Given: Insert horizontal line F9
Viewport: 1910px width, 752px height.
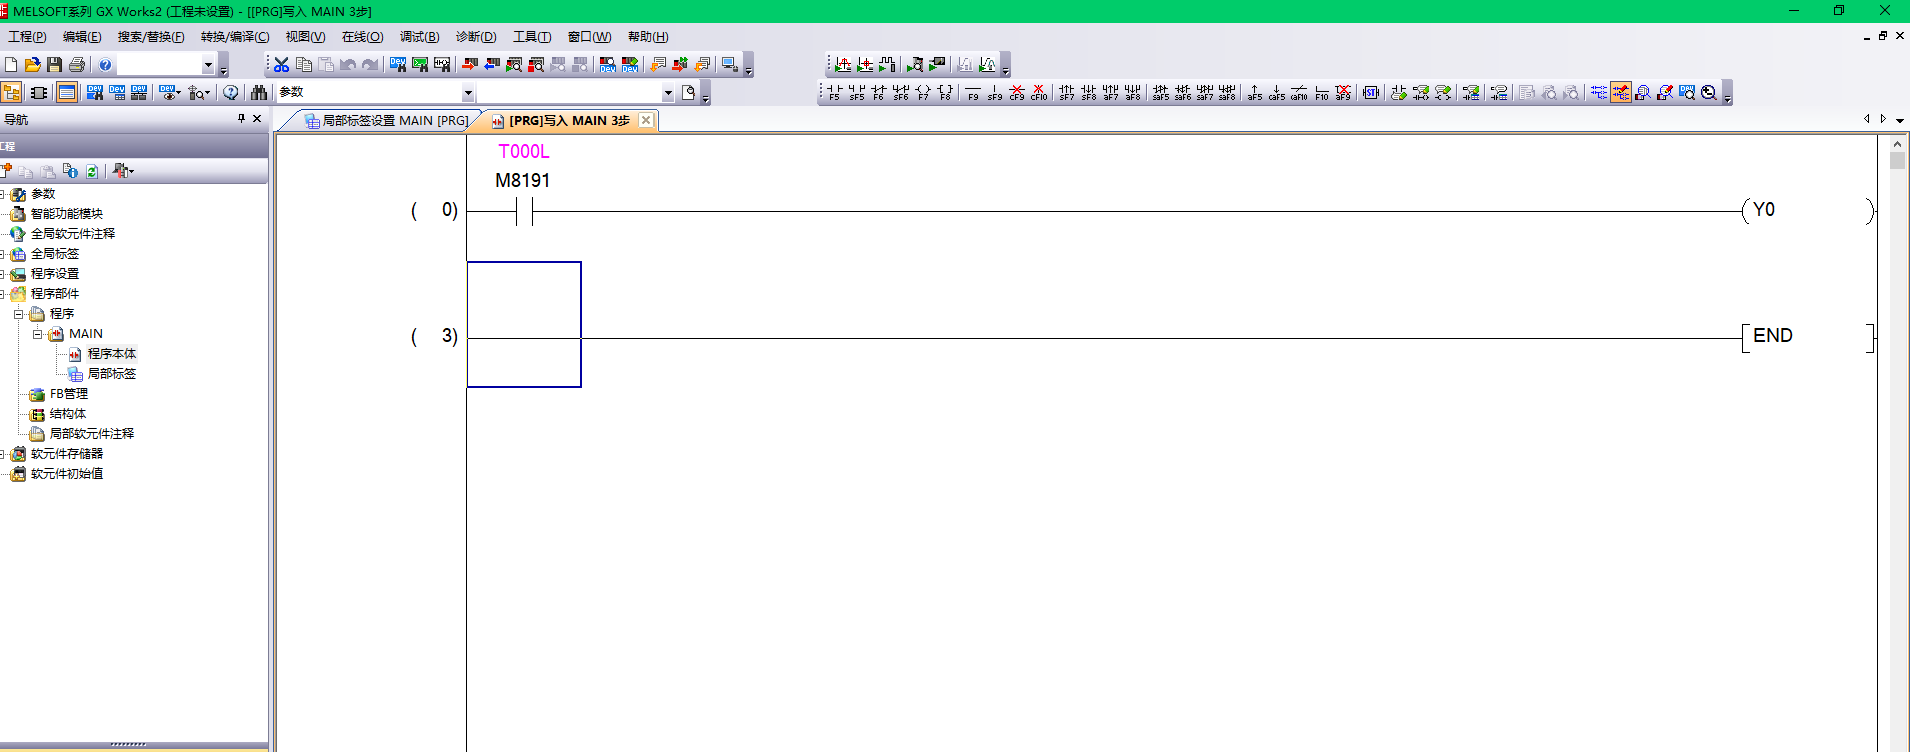Looking at the screenshot, I should 973,93.
